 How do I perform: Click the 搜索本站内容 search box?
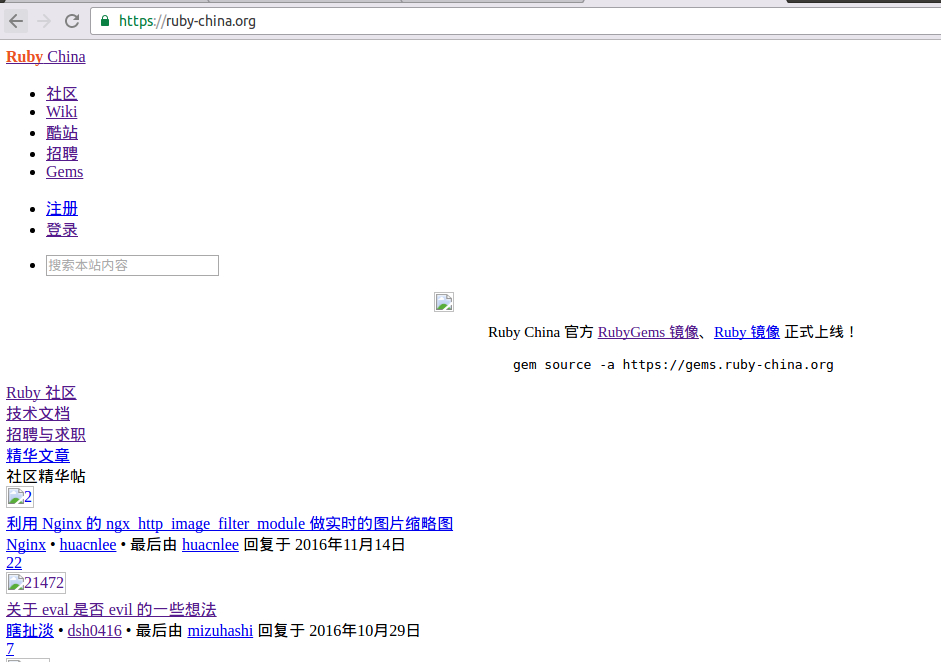132,265
